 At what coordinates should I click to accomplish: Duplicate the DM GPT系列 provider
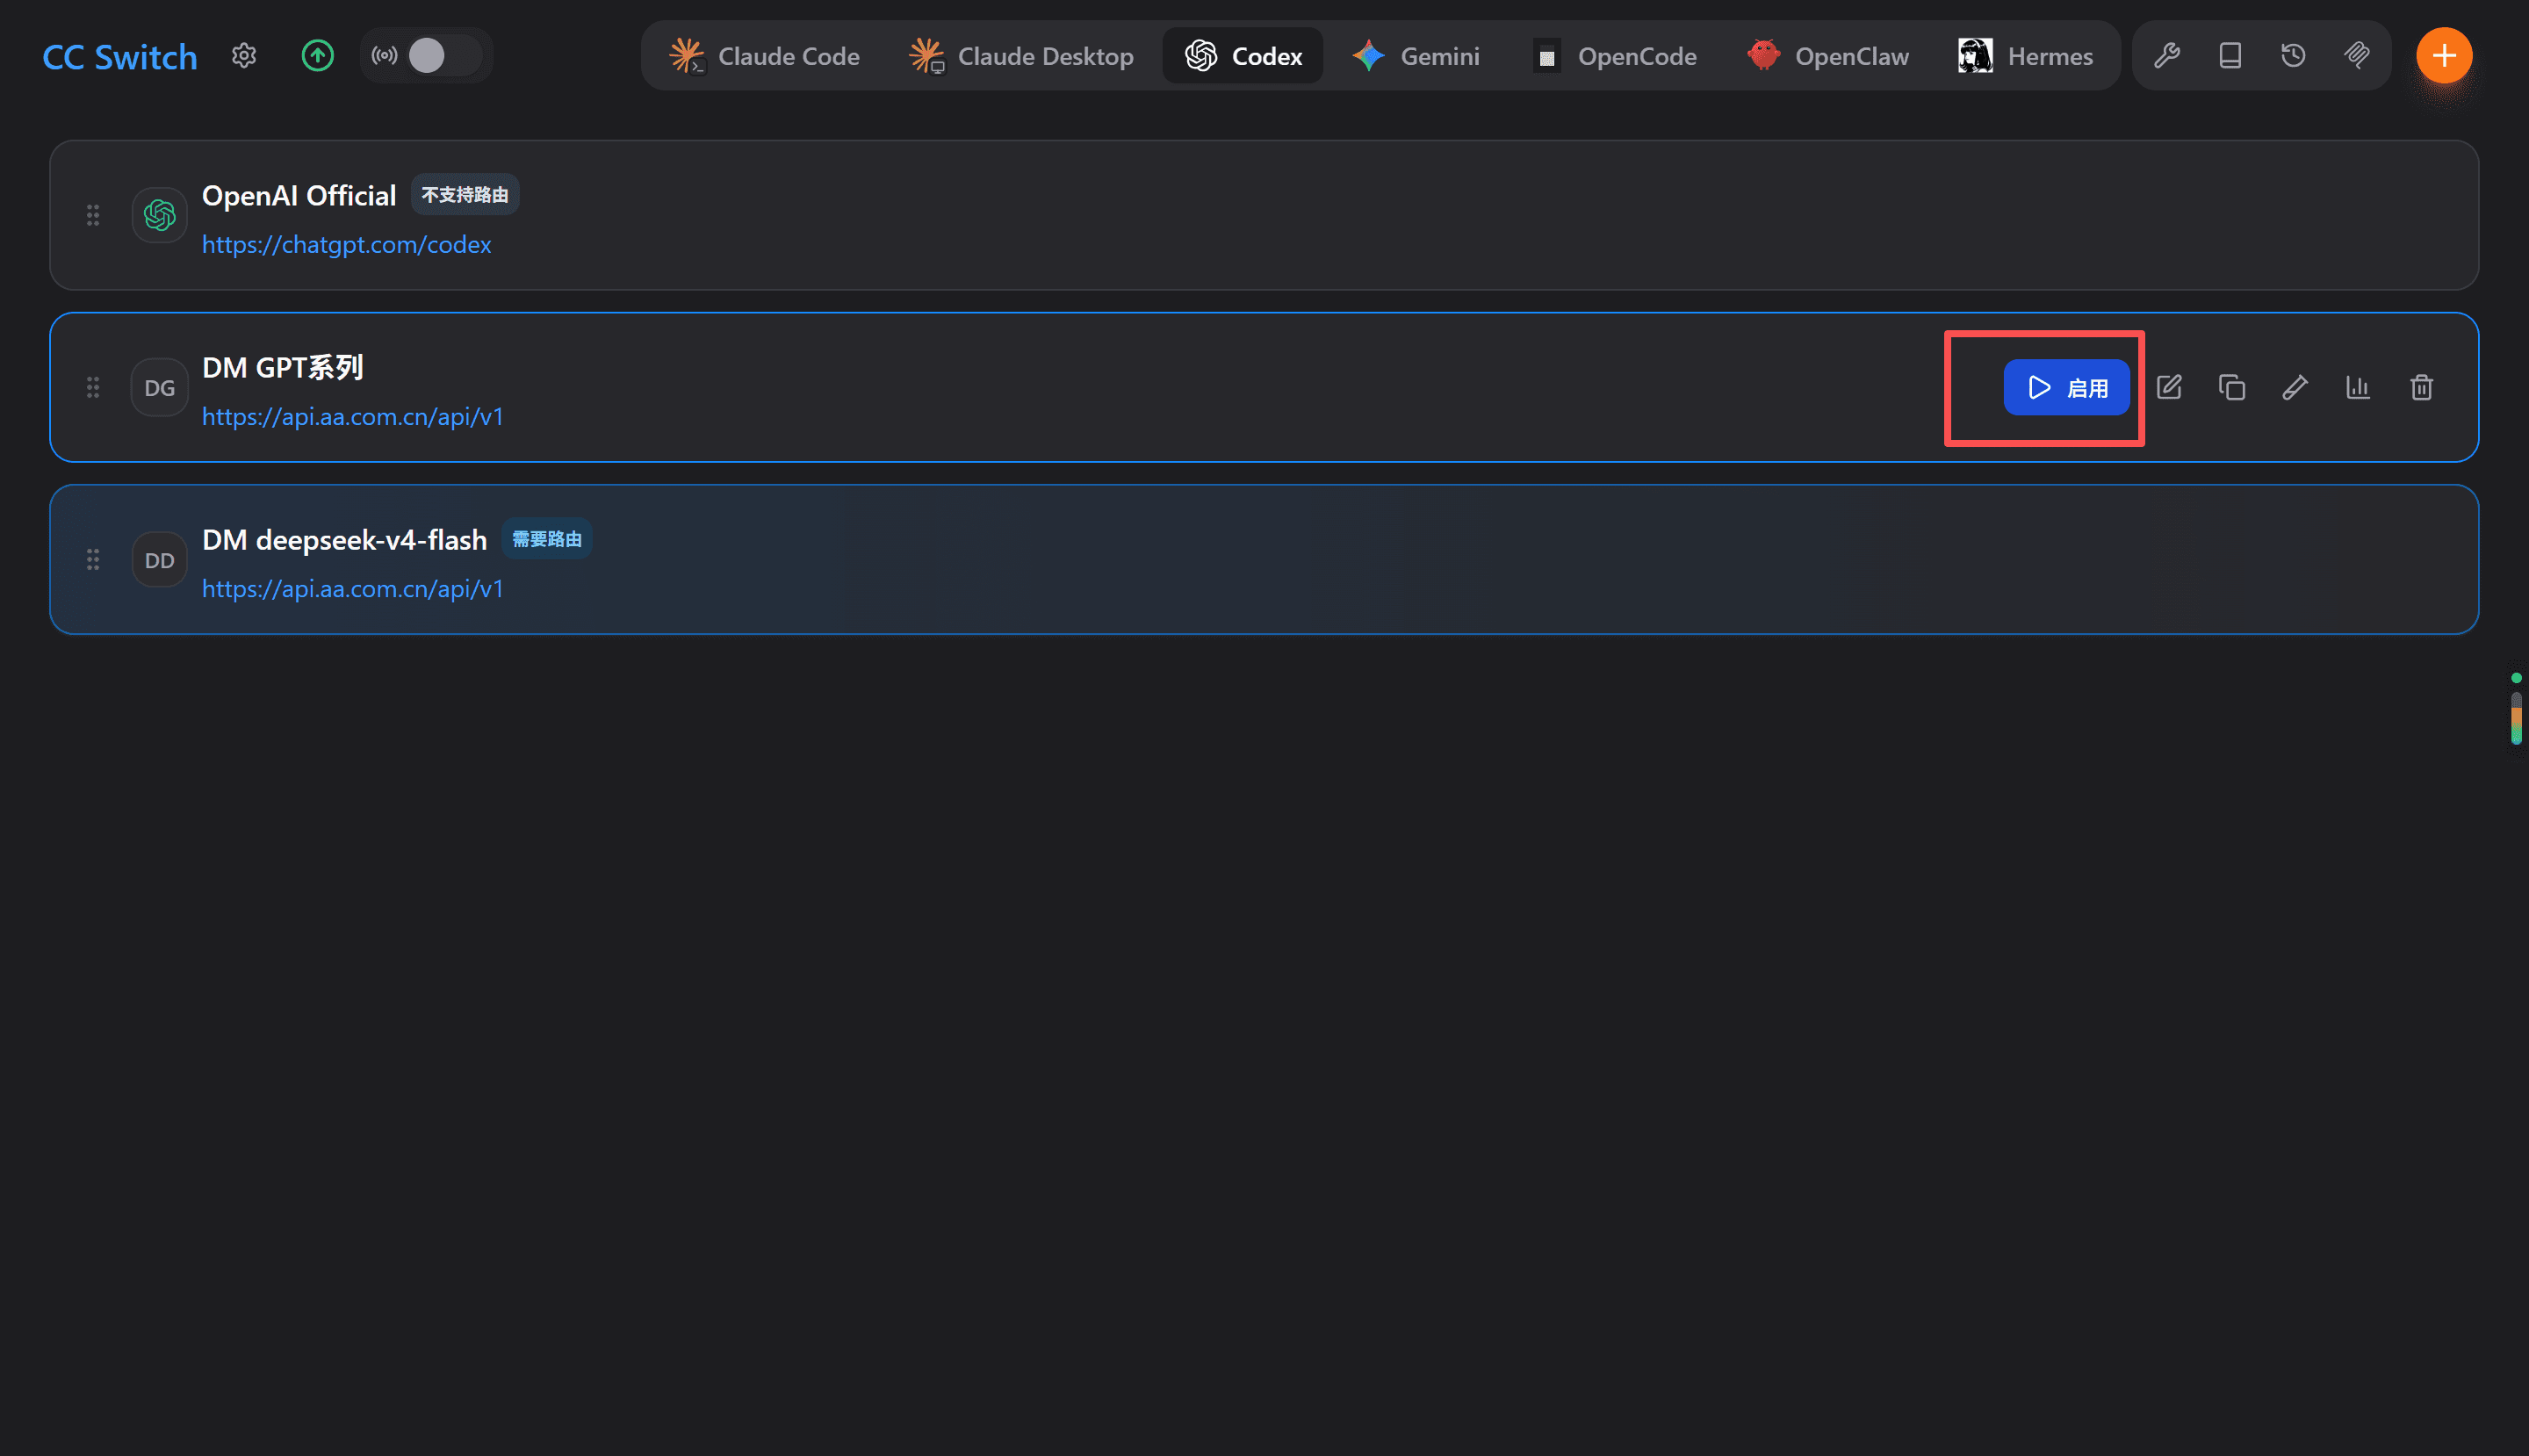coord(2232,387)
